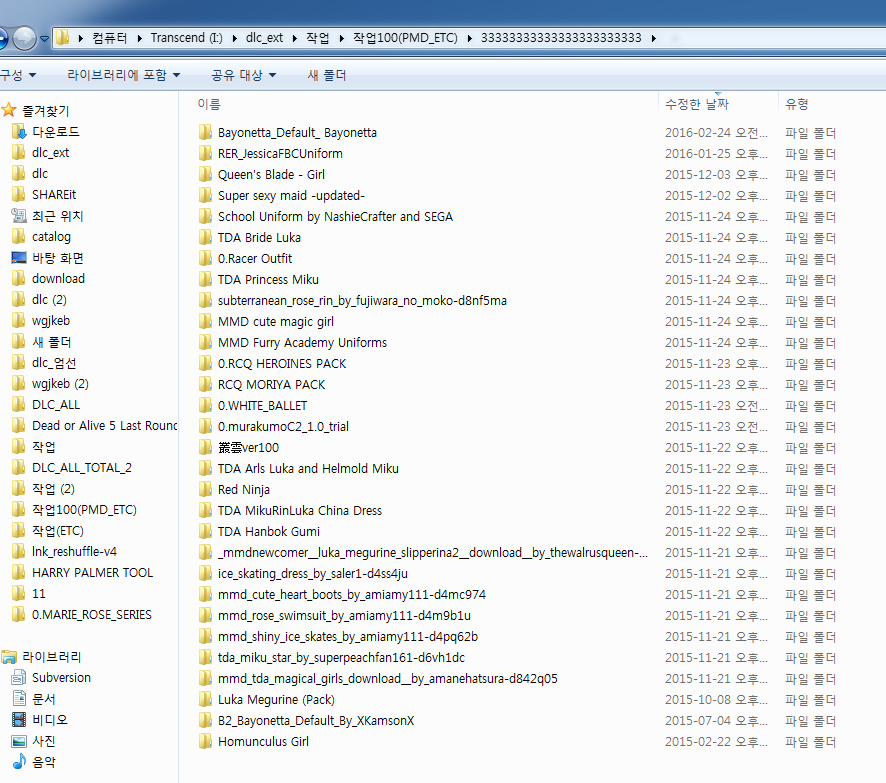Click the 음악 music library icon

(19, 762)
